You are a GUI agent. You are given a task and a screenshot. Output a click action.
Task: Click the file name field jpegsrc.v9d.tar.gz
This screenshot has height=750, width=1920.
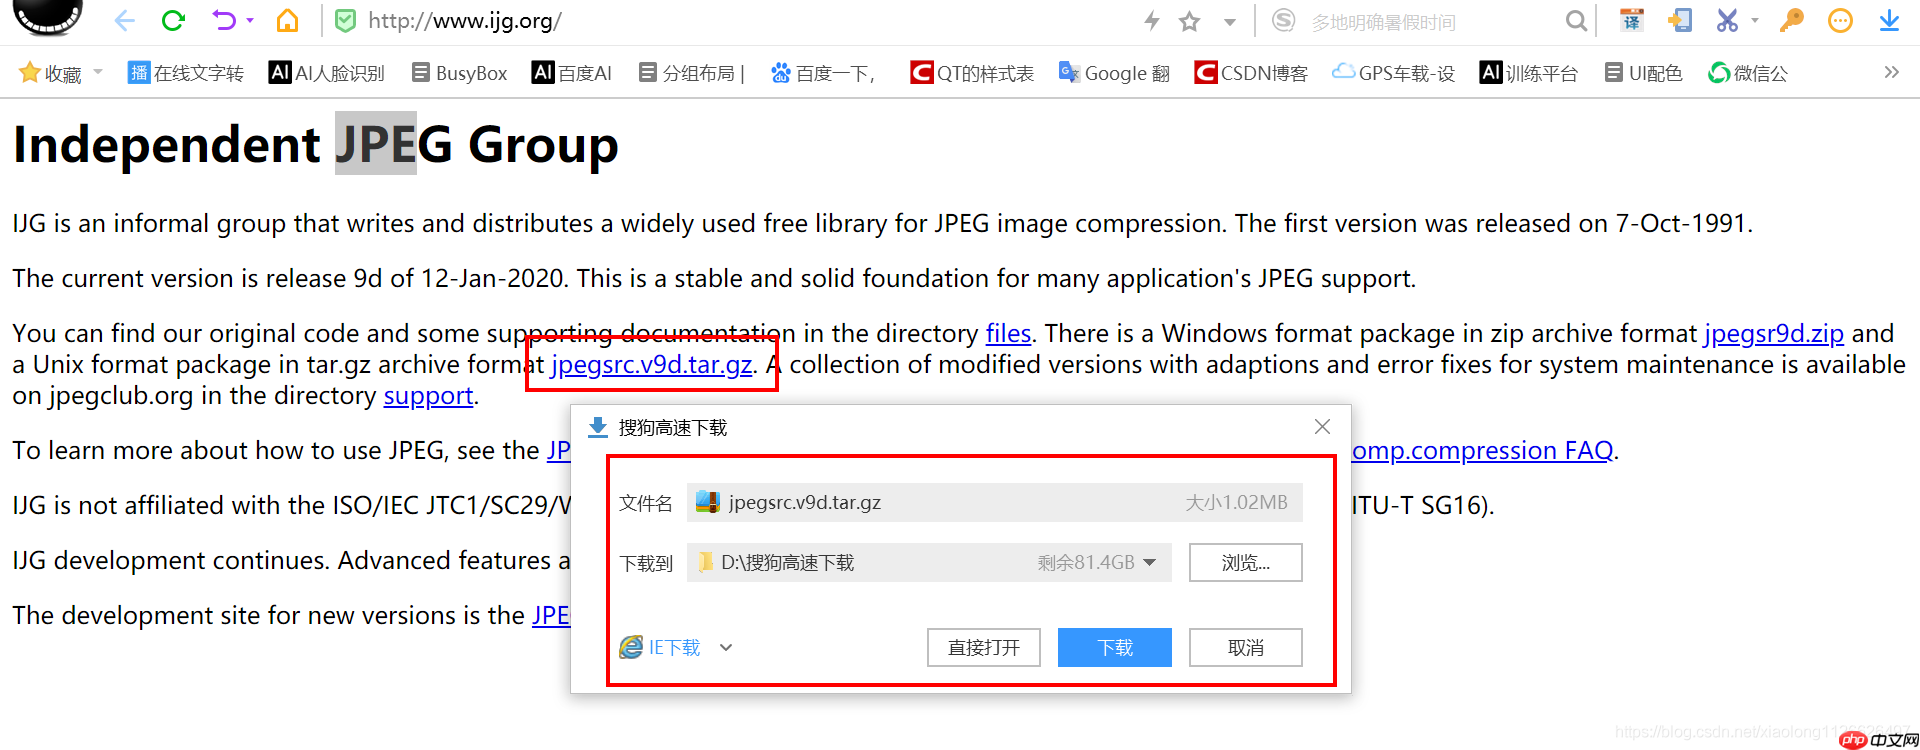pos(995,502)
